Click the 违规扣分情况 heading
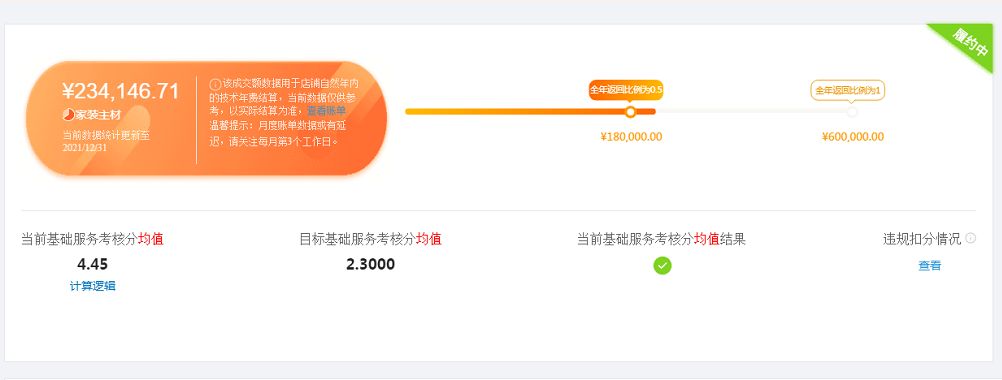 point(922,239)
